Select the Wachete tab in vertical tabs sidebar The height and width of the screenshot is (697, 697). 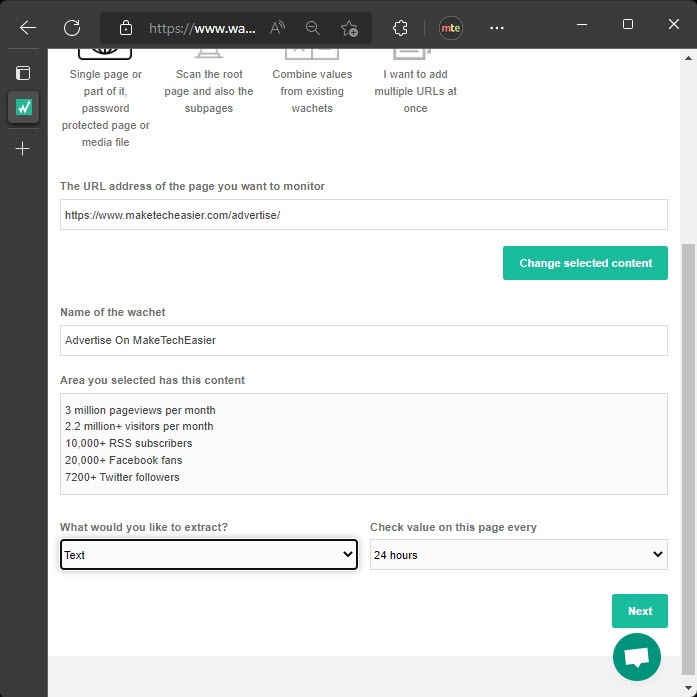pos(24,107)
